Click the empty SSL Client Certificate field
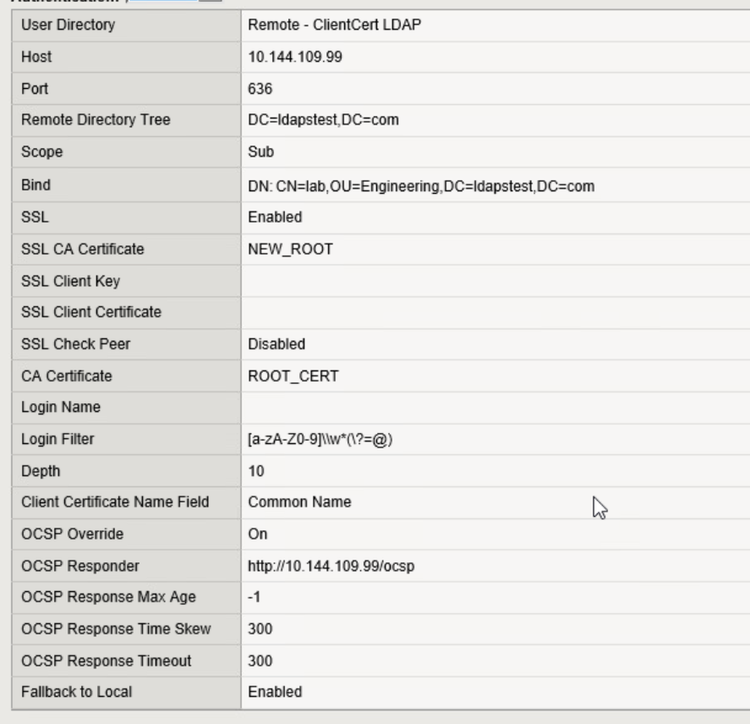Screen dimensions: 750x724 click(x=495, y=312)
